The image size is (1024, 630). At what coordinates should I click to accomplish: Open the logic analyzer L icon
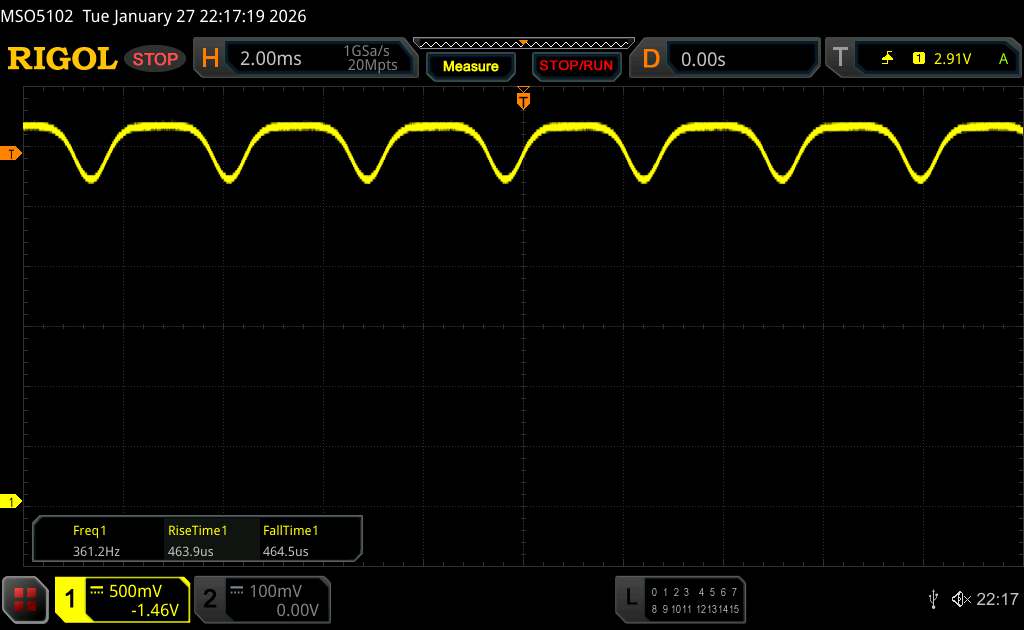[x=630, y=598]
